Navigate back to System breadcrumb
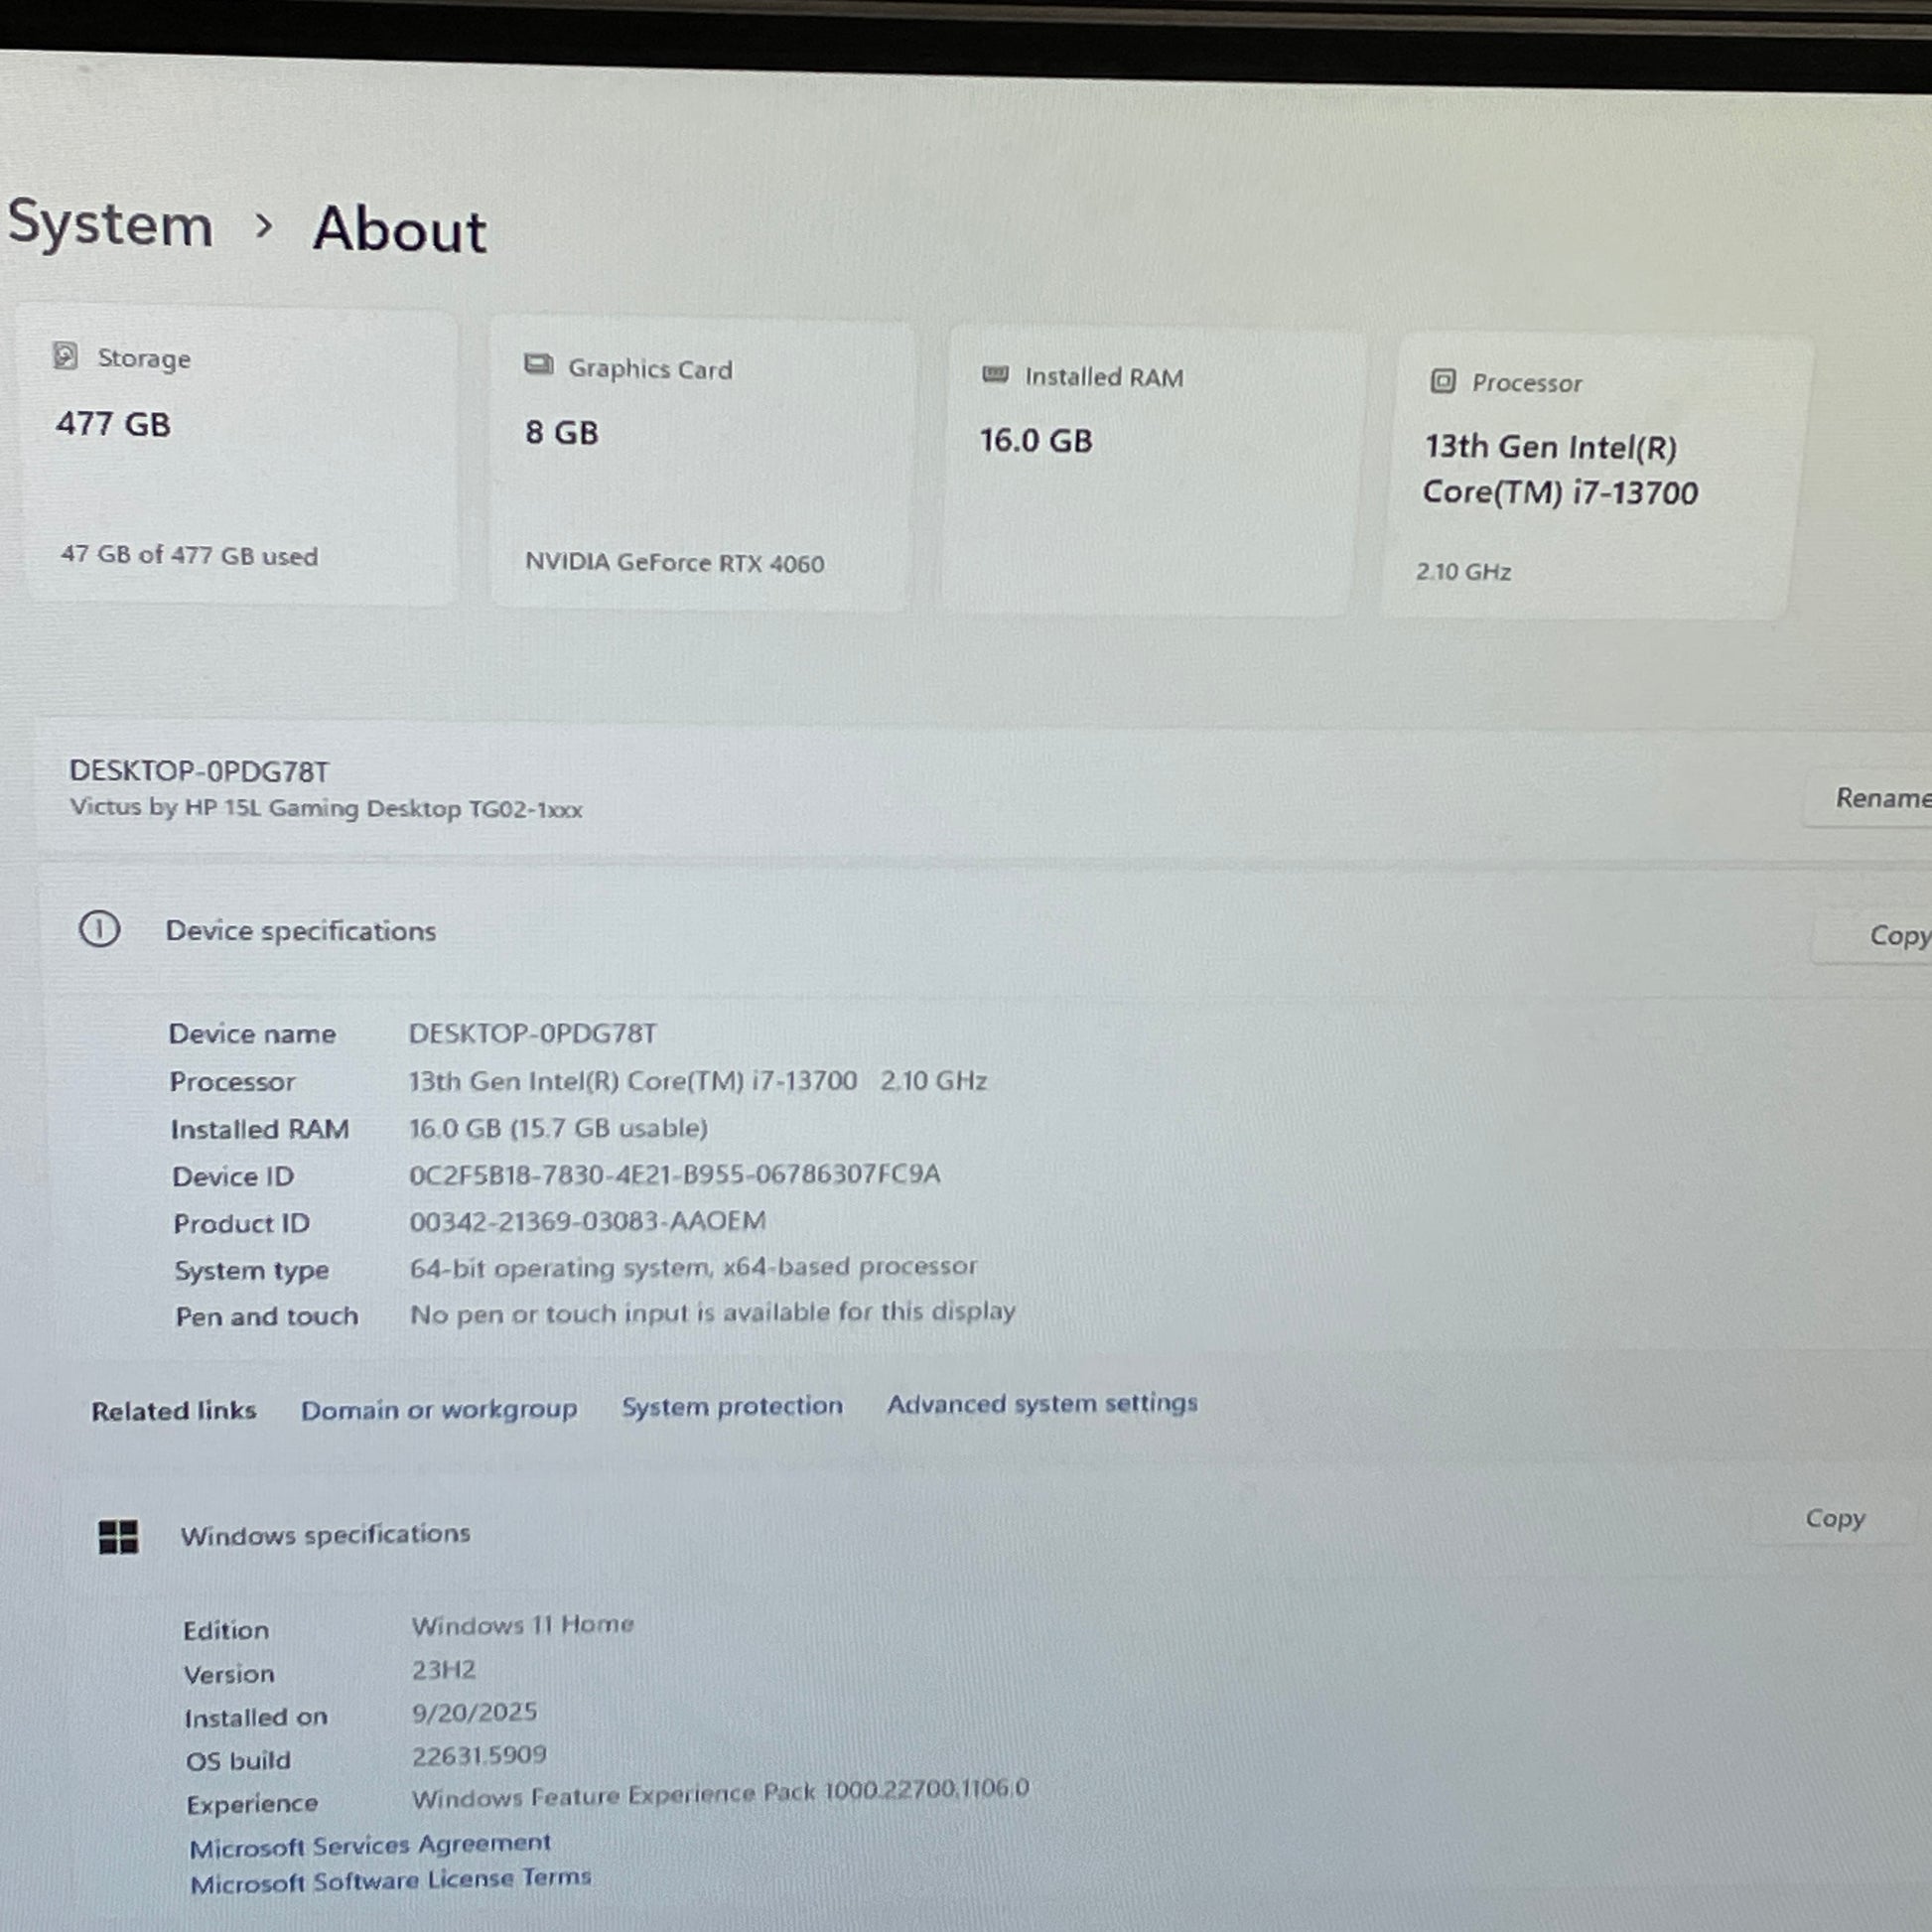Screen dimensions: 1932x1932 pyautogui.click(x=110, y=223)
